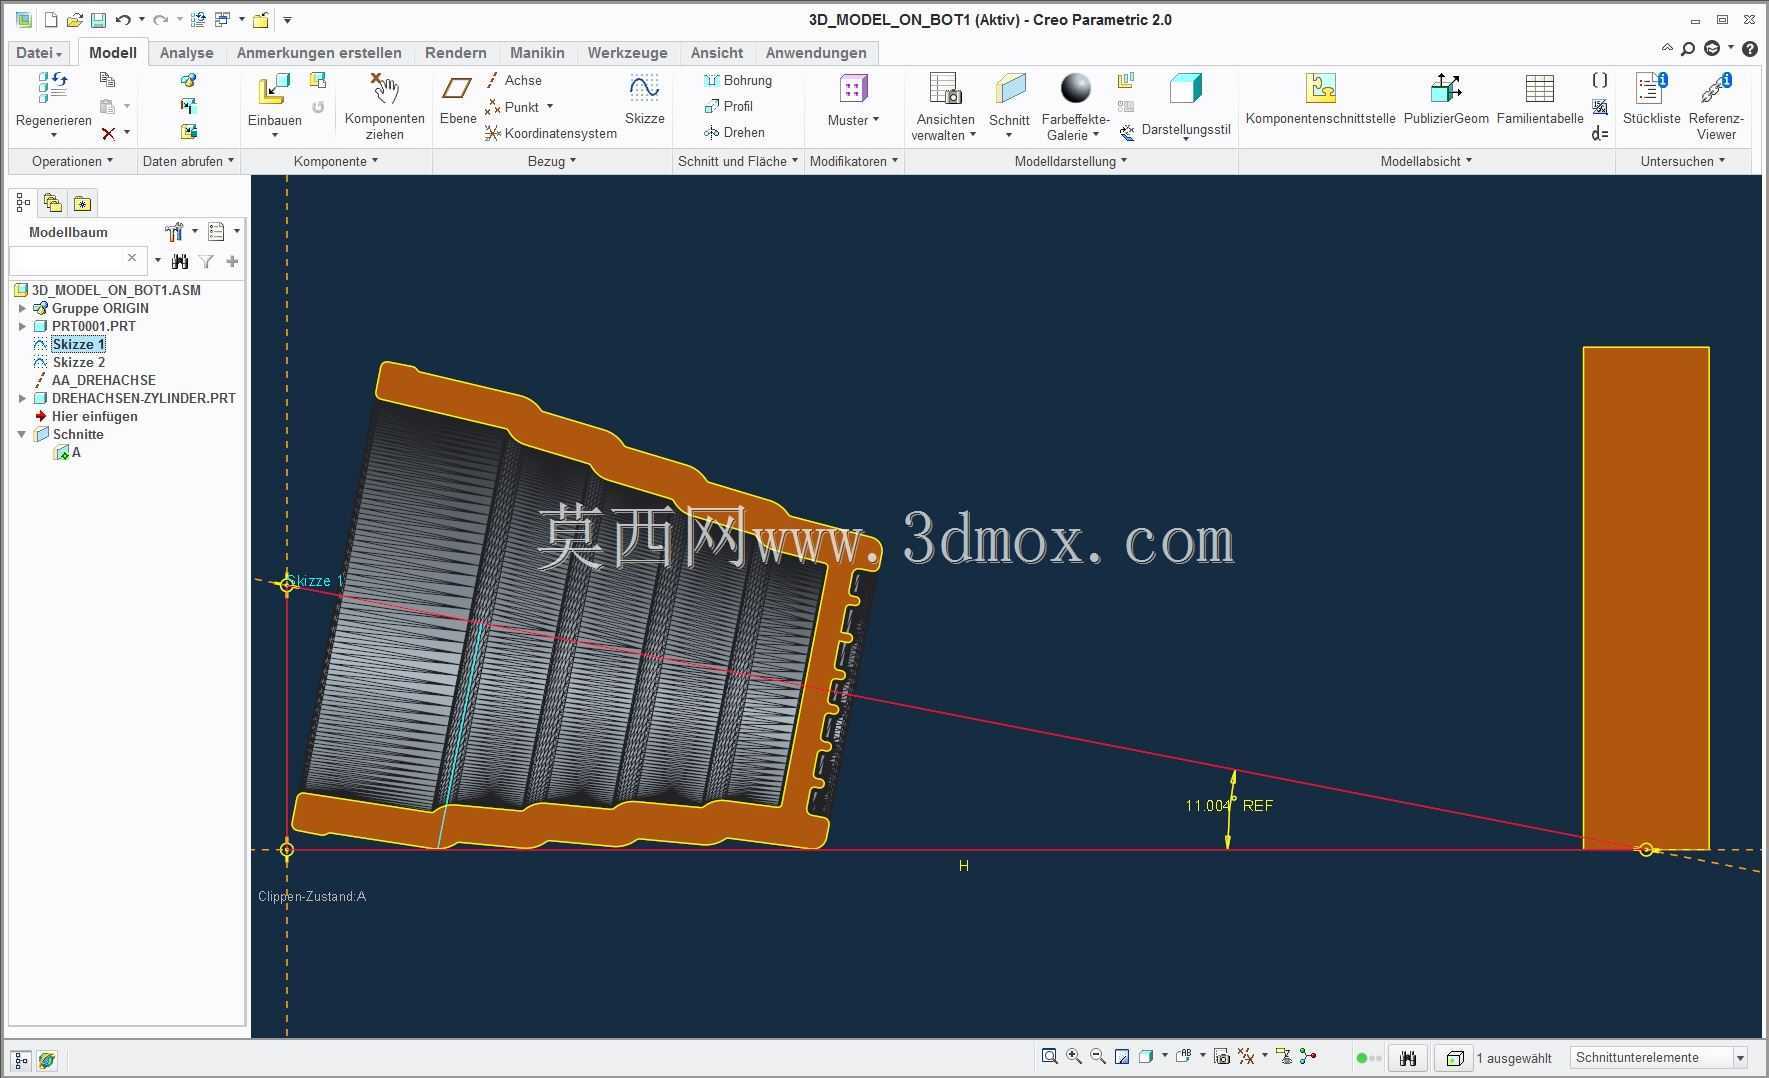Click the Schnitt section icon

(x=1010, y=89)
